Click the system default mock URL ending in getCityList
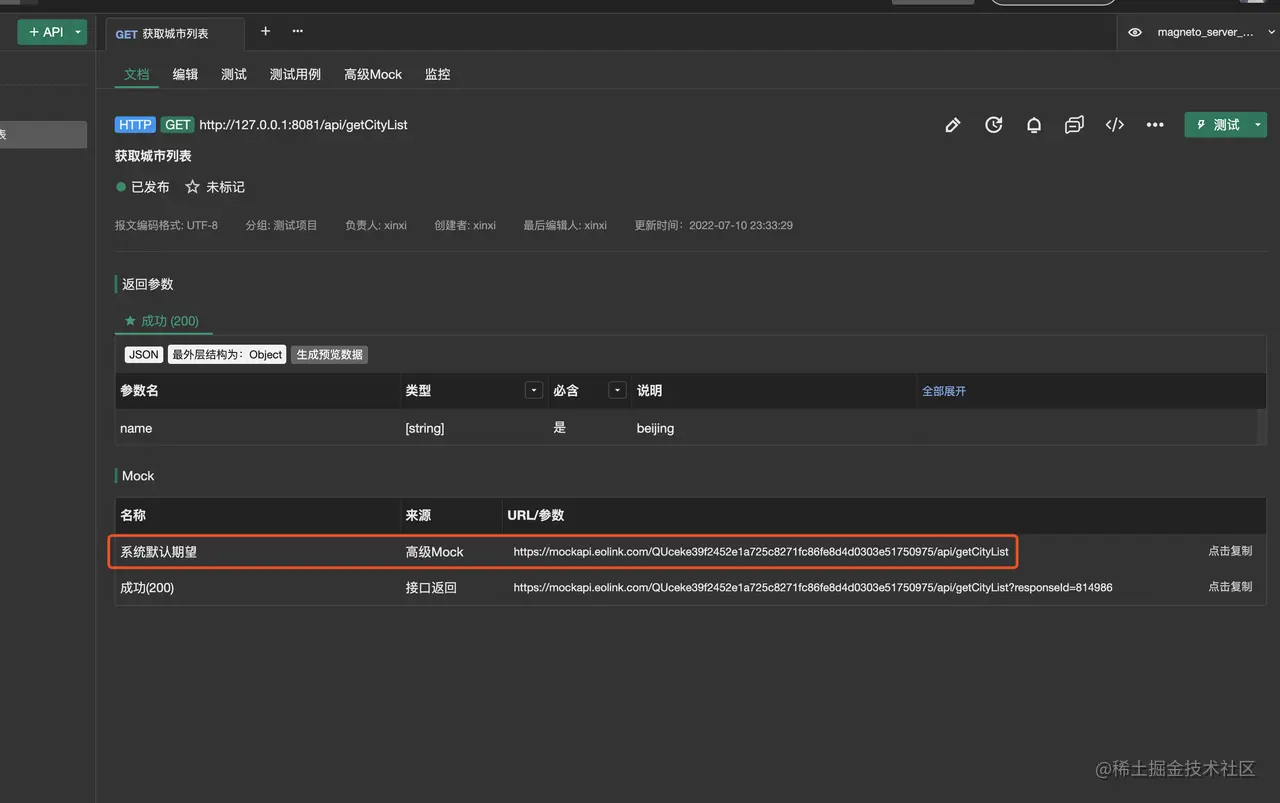The height and width of the screenshot is (803, 1280). (x=761, y=552)
